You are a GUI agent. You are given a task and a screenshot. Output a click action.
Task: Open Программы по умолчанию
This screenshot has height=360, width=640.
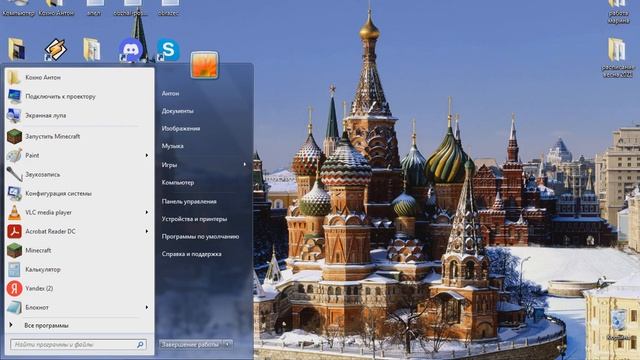point(200,236)
